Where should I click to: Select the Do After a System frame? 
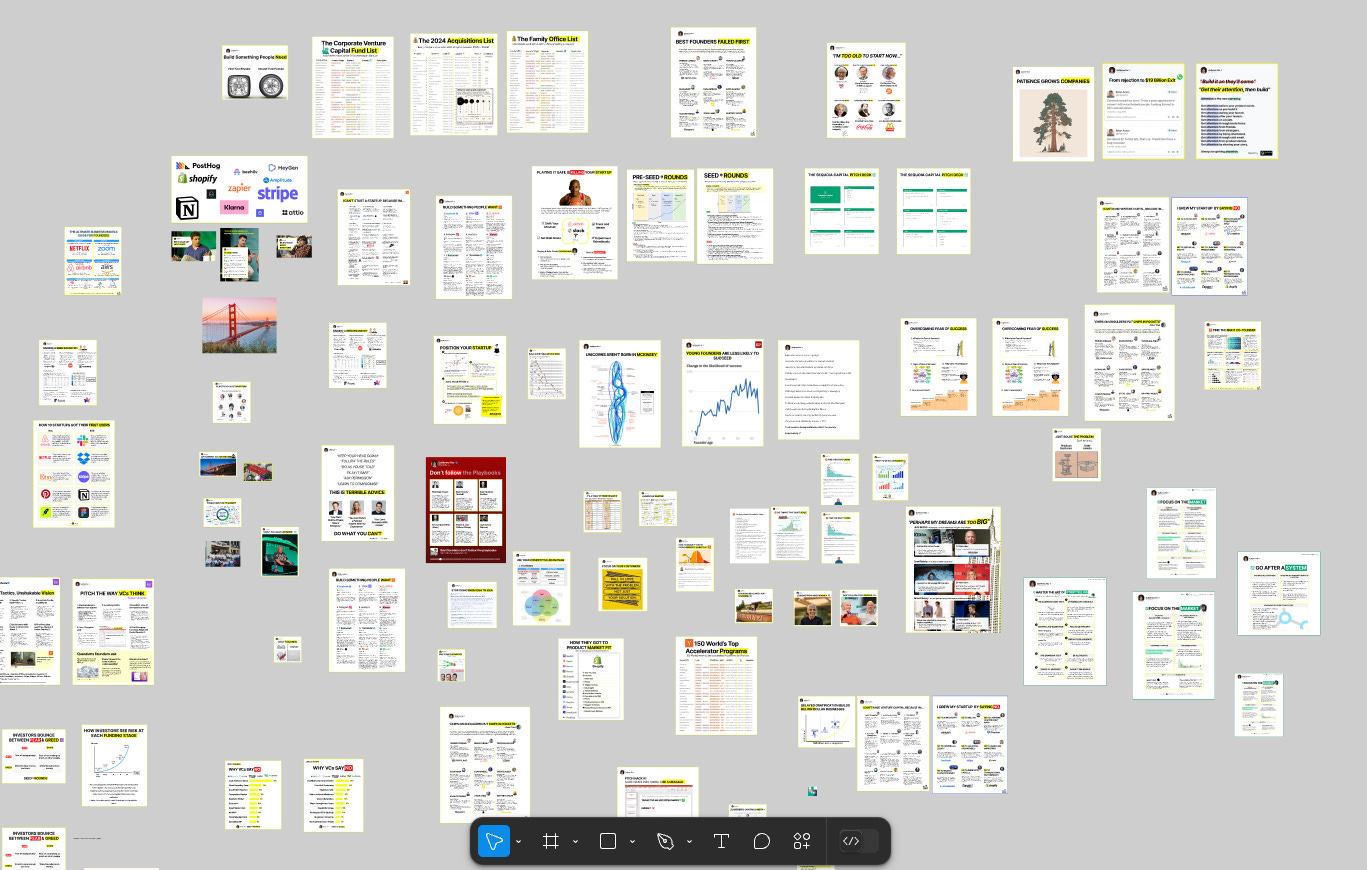[x=1278, y=593]
